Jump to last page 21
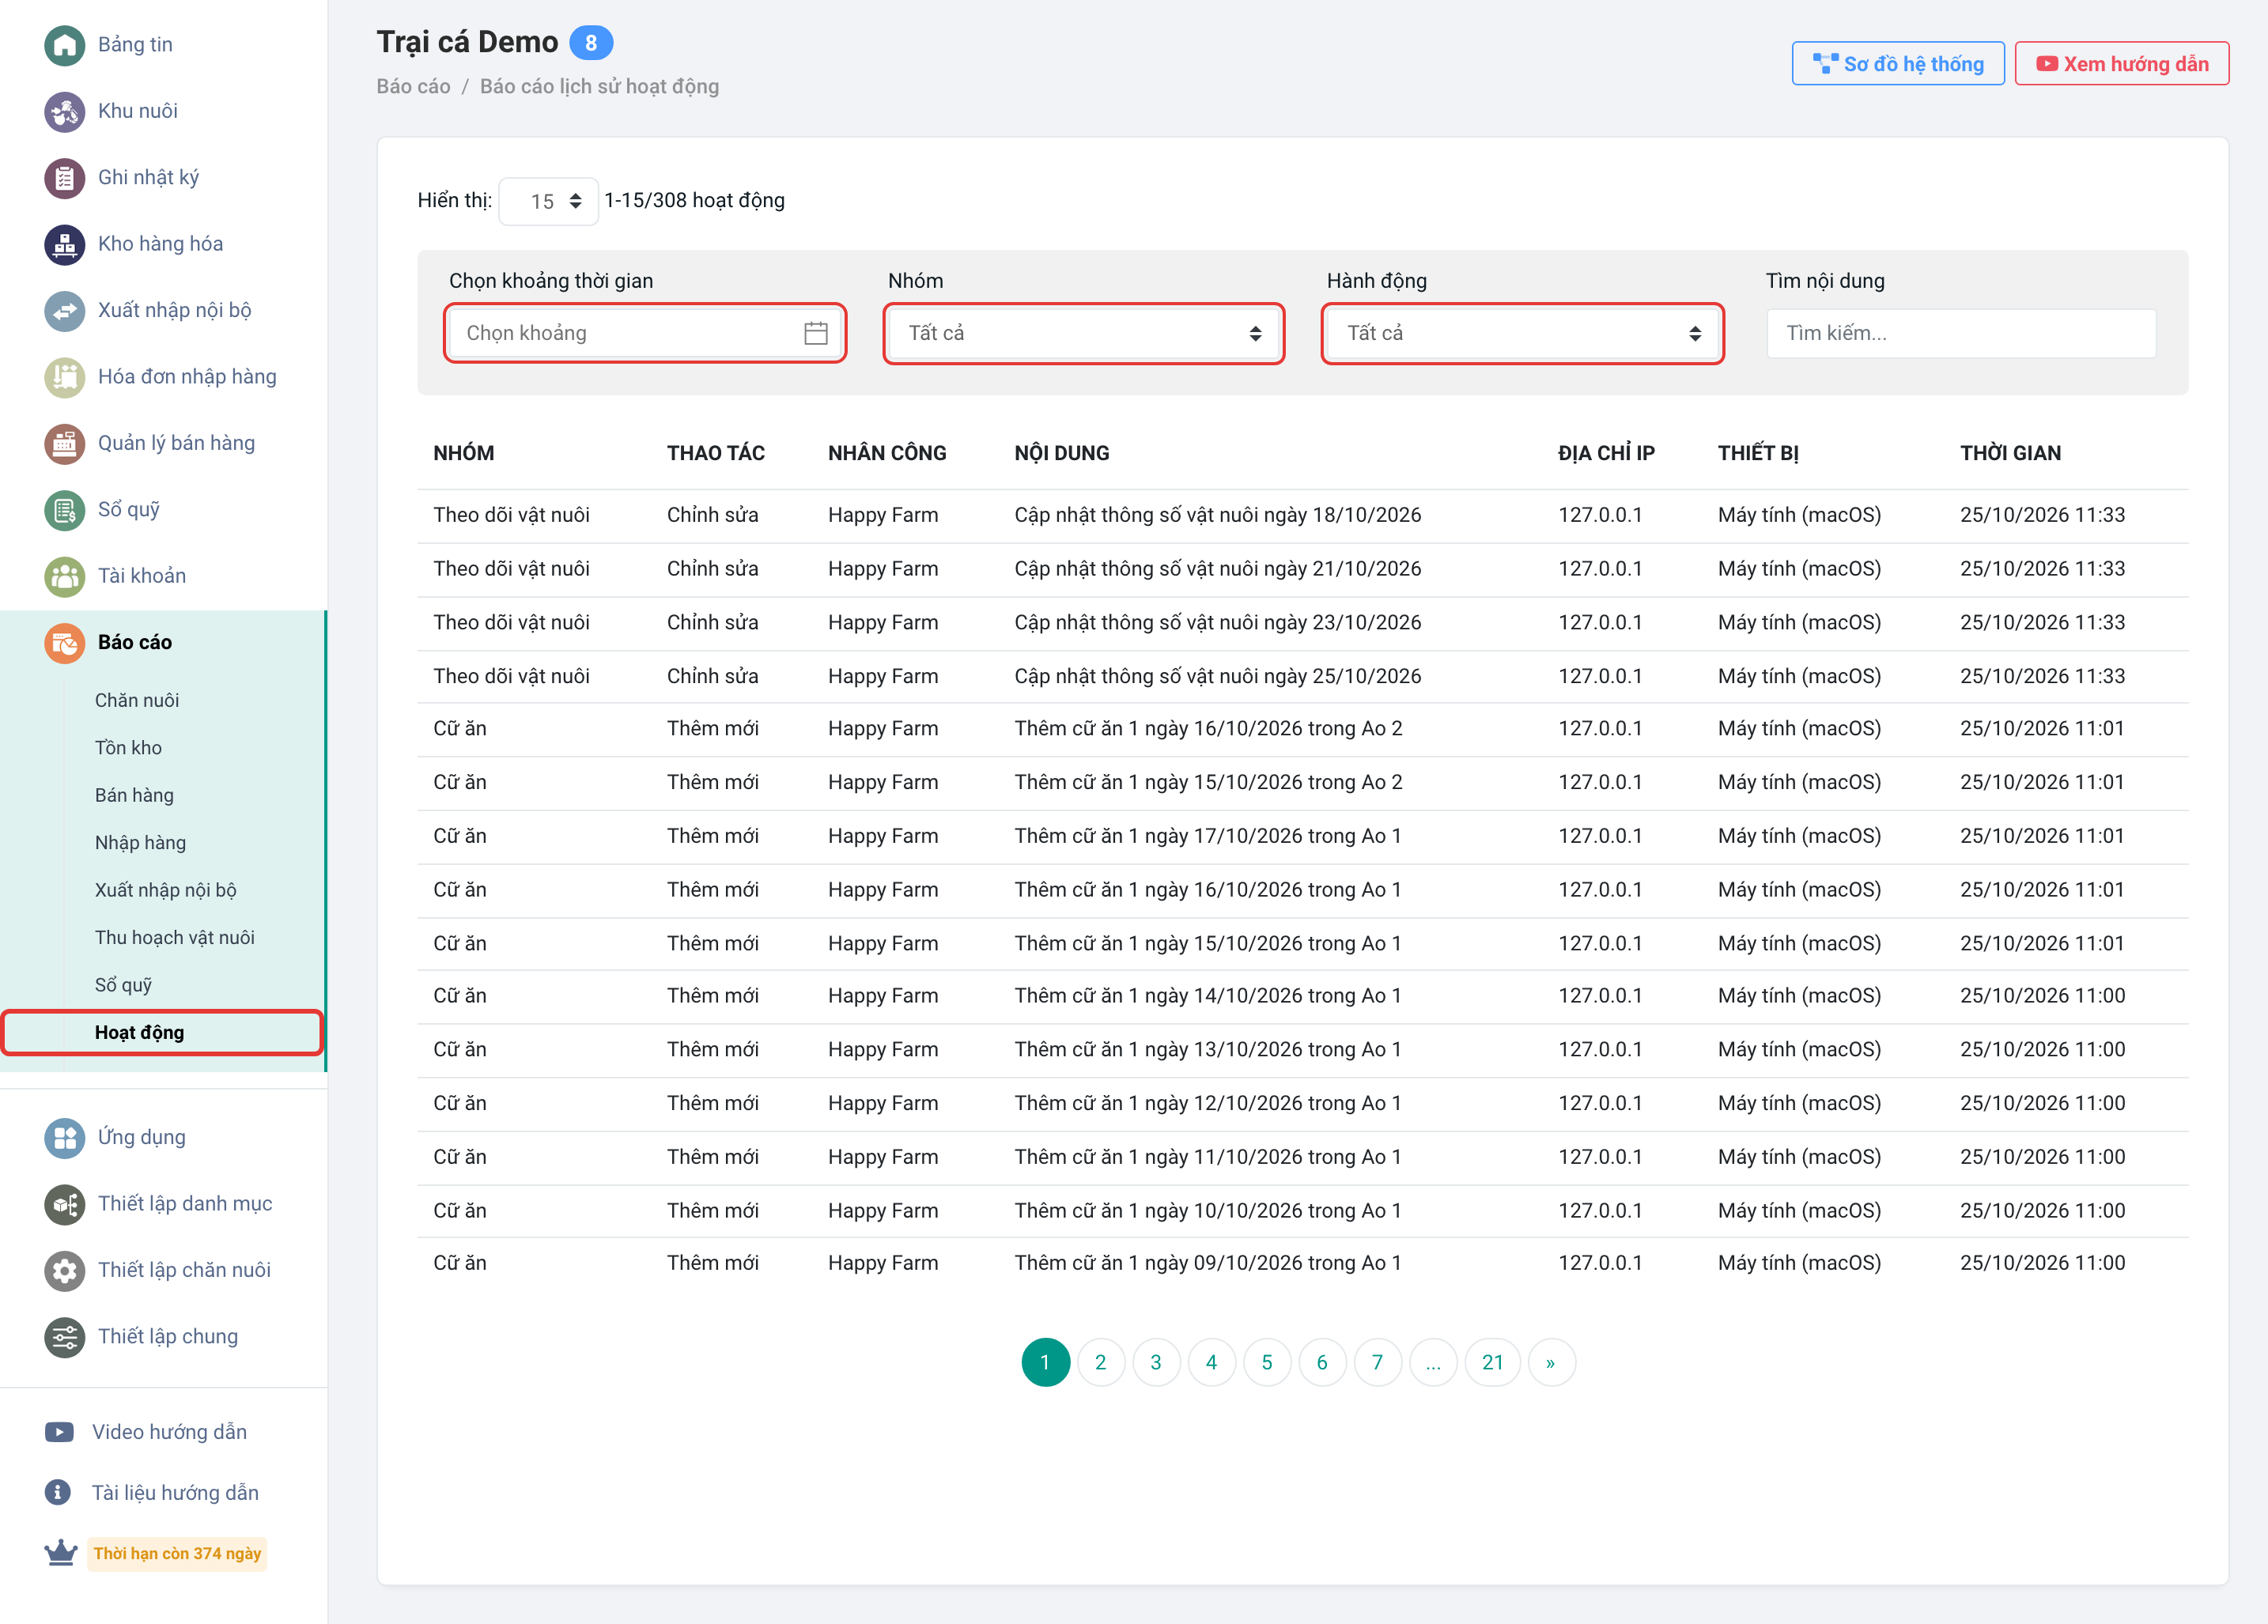 click(x=1492, y=1362)
